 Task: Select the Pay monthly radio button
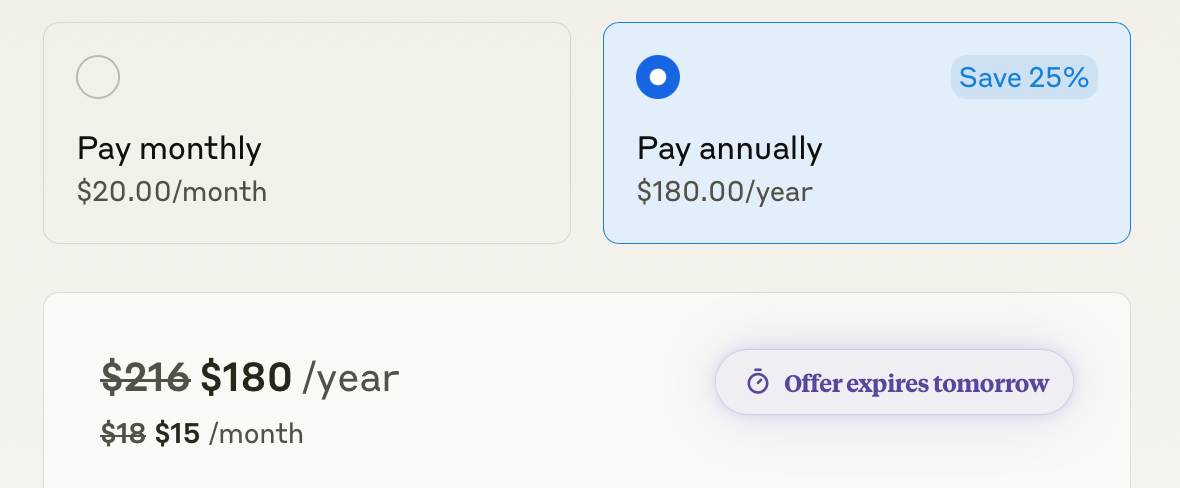pyautogui.click(x=98, y=77)
